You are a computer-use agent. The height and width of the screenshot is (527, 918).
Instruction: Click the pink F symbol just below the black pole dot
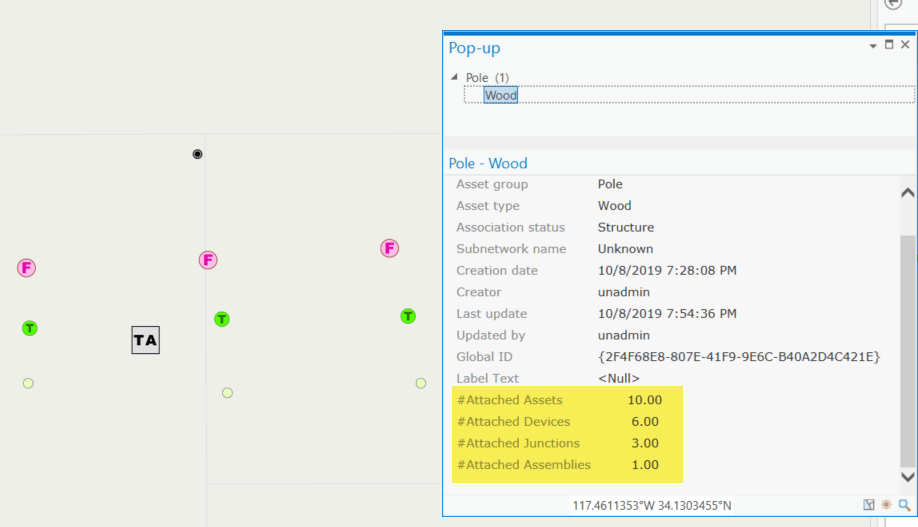coord(208,260)
